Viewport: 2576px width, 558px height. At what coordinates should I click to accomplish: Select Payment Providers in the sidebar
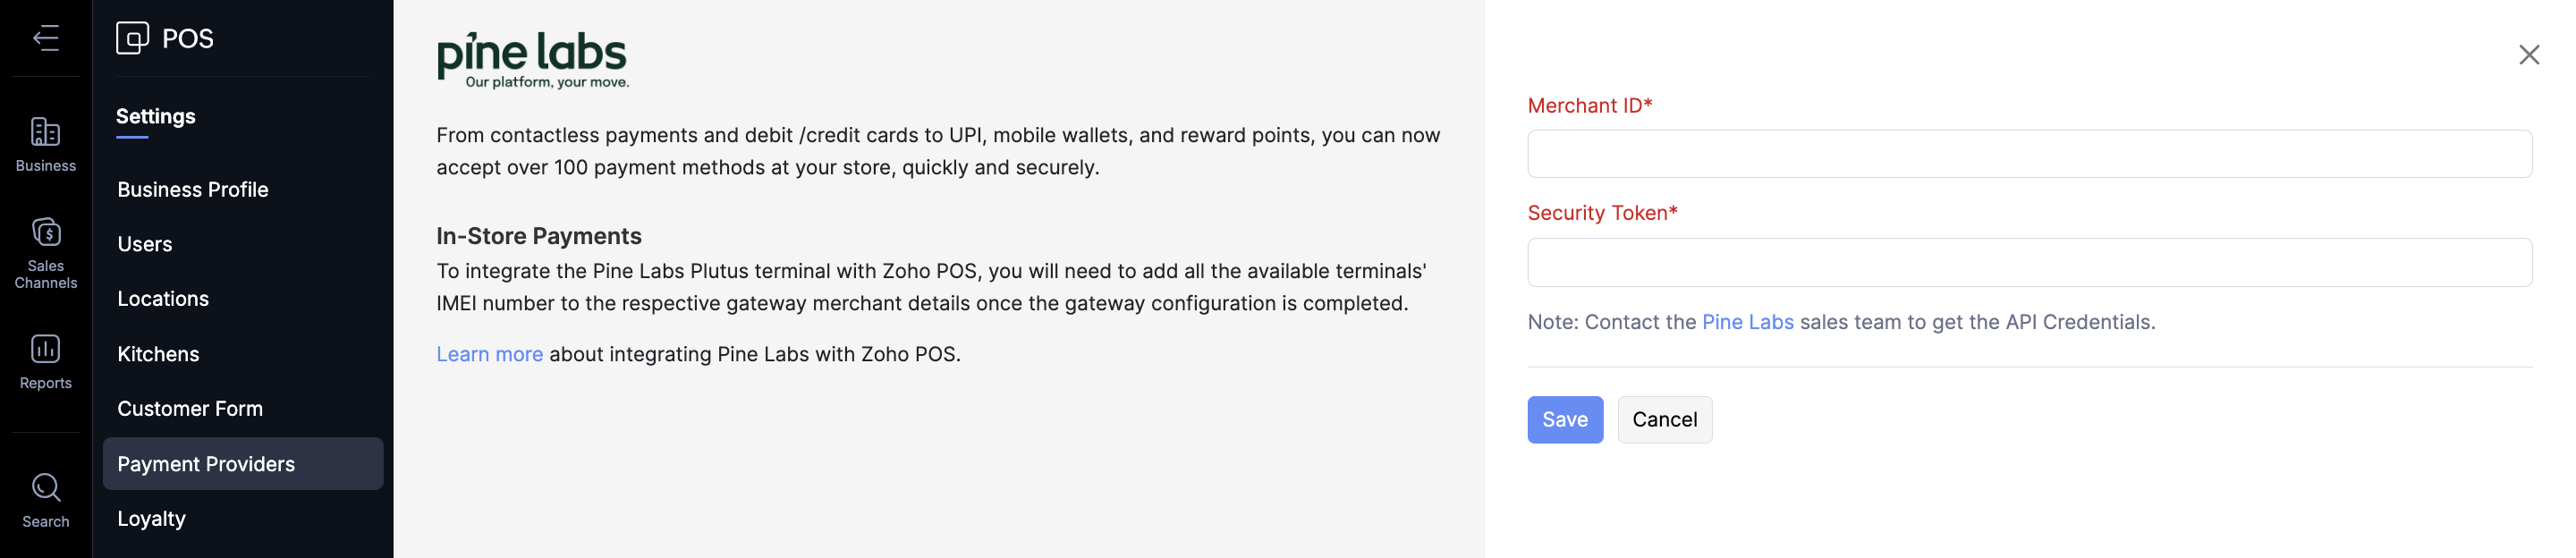click(206, 464)
